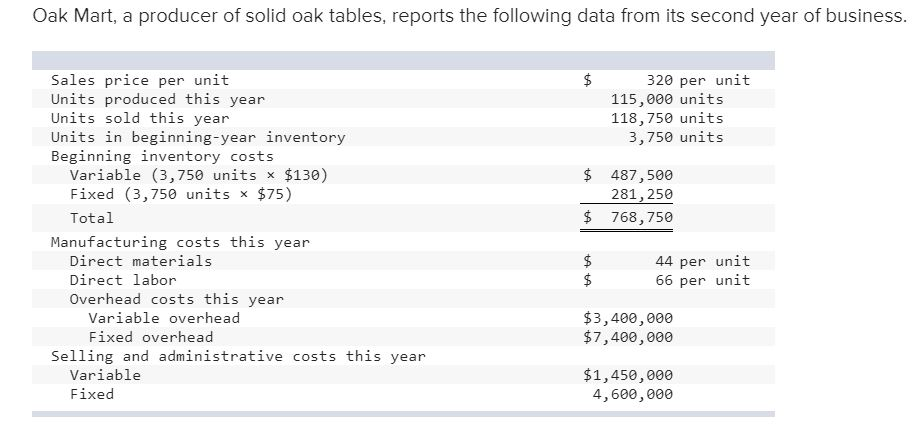The height and width of the screenshot is (444, 914).
Task: Click the '487,500' amount
Action: [x=642, y=175]
